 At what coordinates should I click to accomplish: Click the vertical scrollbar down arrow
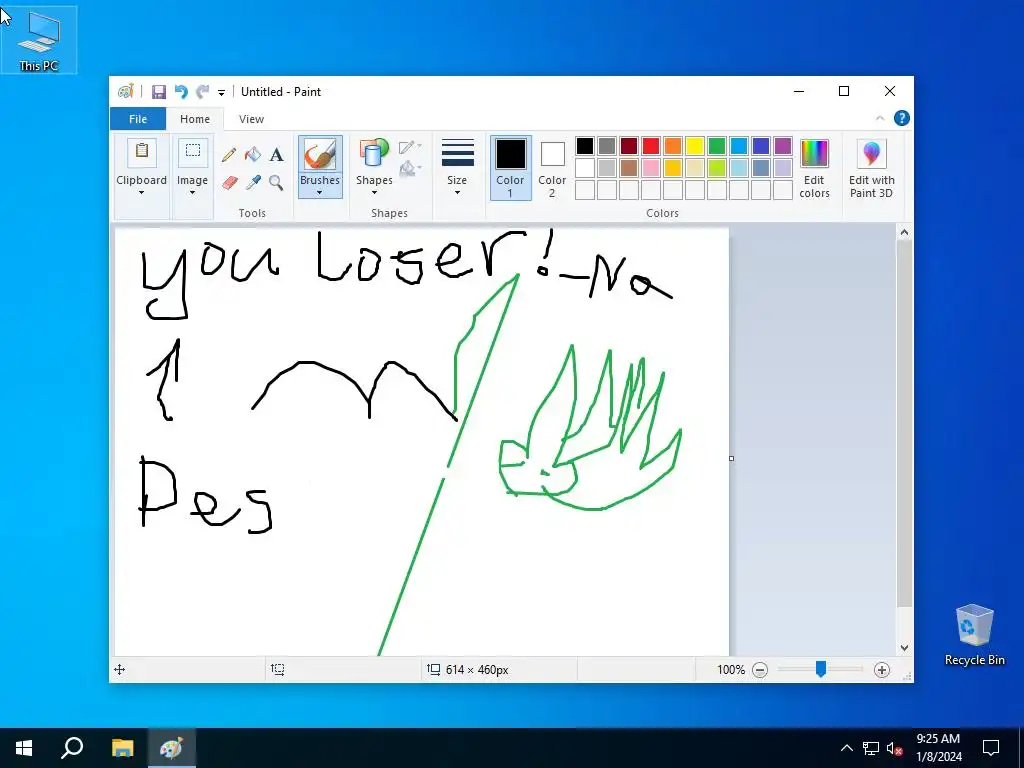pos(904,648)
